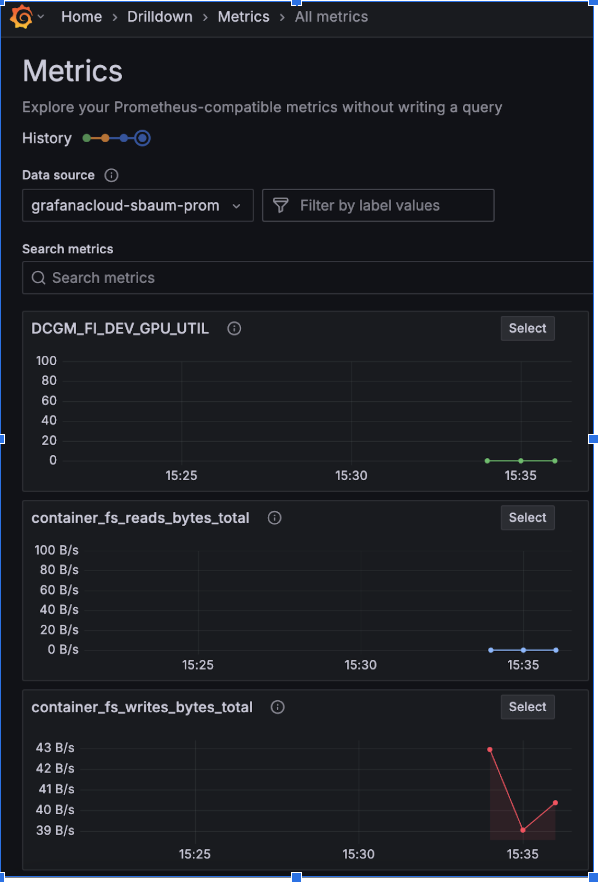Activate the currently highlighted blue history dot

(141, 138)
